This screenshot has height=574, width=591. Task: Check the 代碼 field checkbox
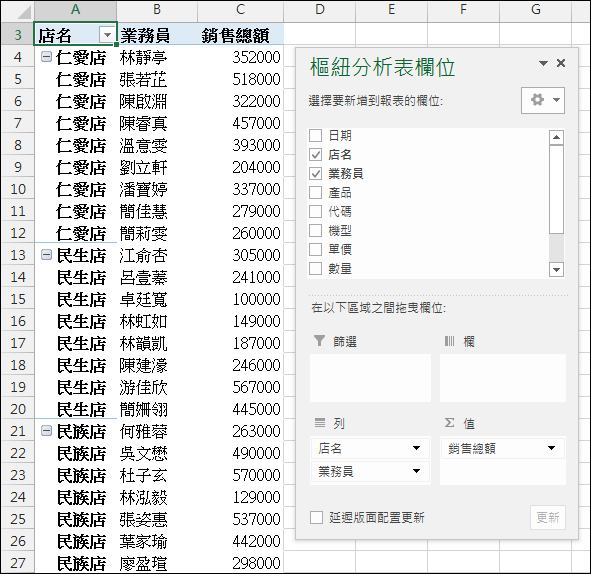315,211
